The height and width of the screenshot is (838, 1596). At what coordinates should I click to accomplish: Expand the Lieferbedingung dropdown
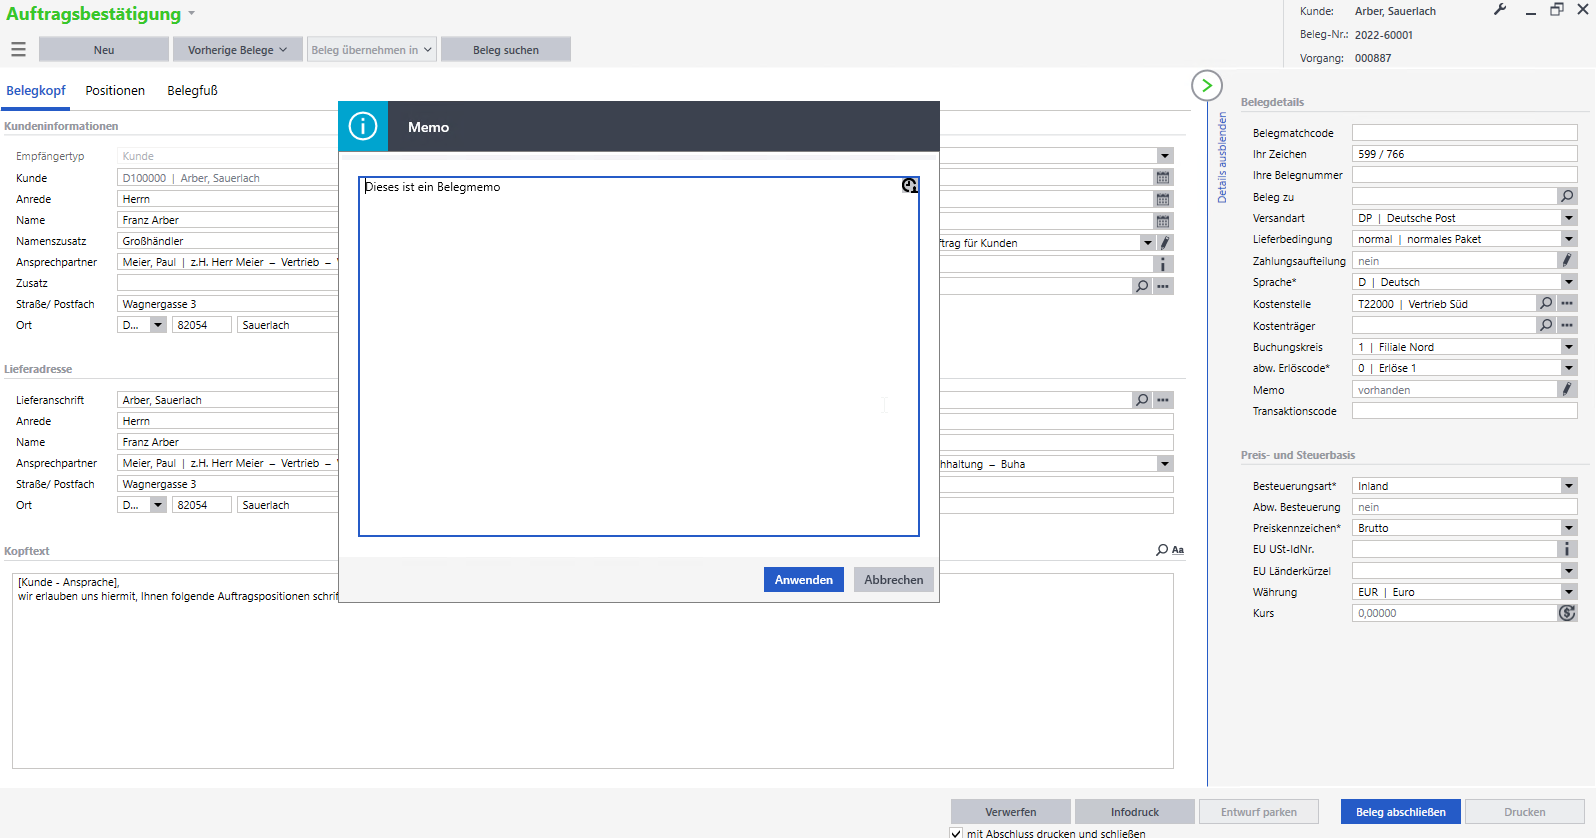(x=1568, y=239)
